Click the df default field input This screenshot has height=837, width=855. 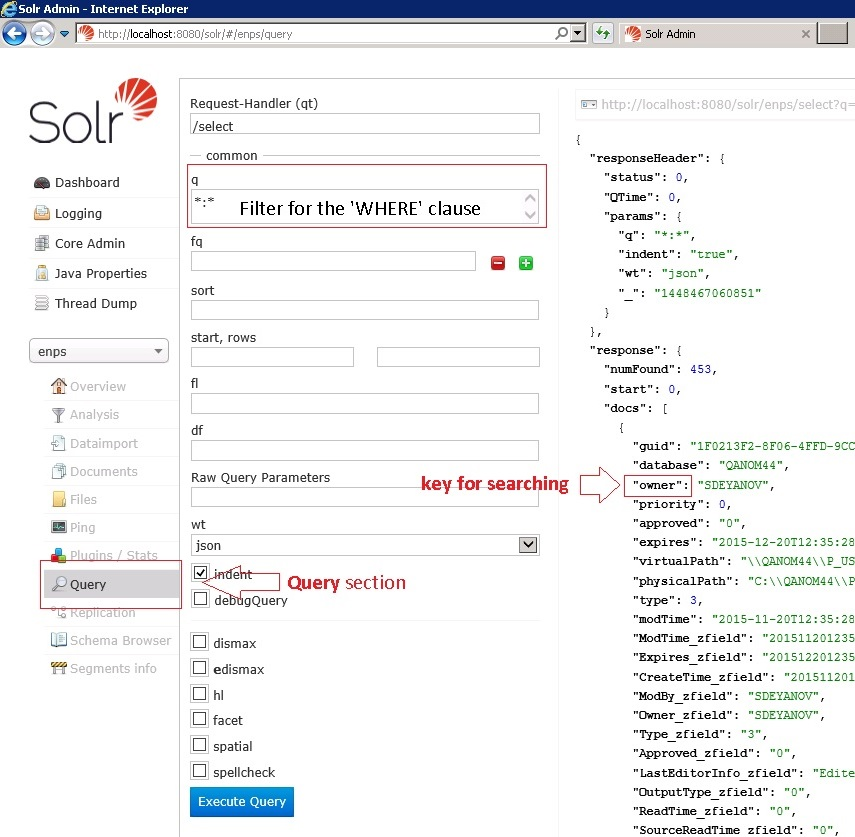tap(365, 450)
